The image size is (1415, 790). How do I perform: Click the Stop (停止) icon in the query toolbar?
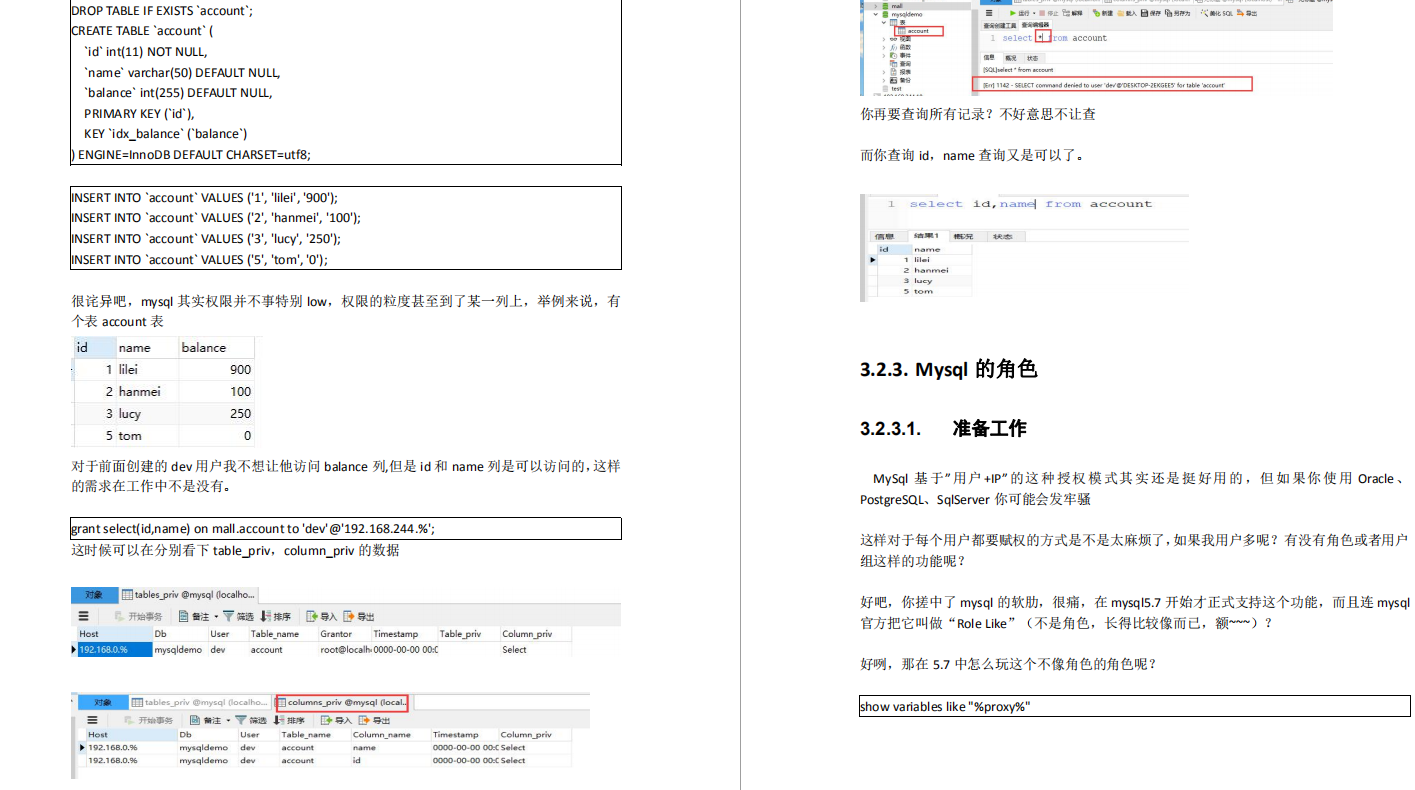pos(1040,13)
